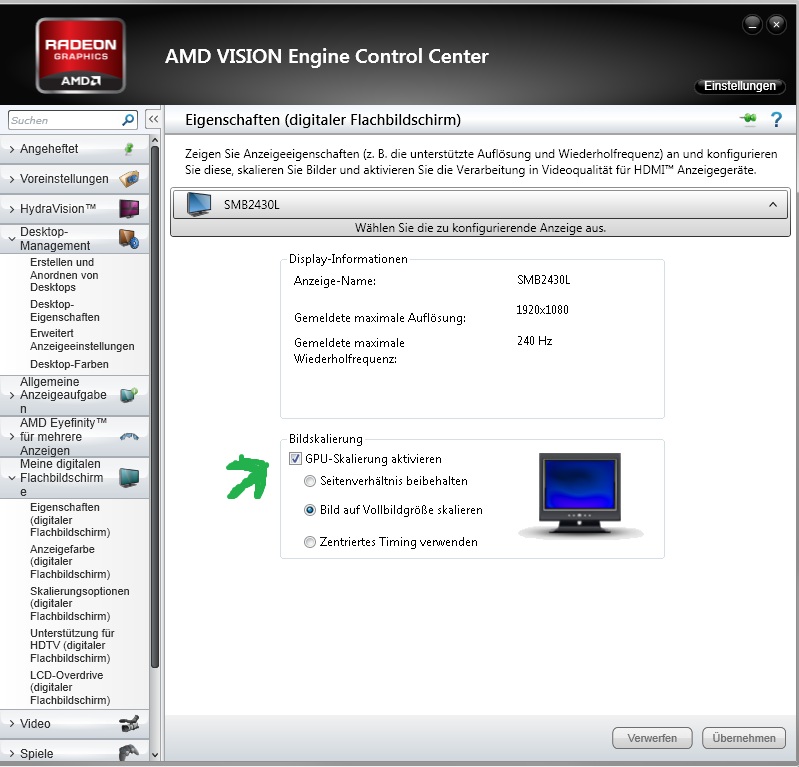Click the Einstellungen button
The image size is (799, 767).
point(739,86)
